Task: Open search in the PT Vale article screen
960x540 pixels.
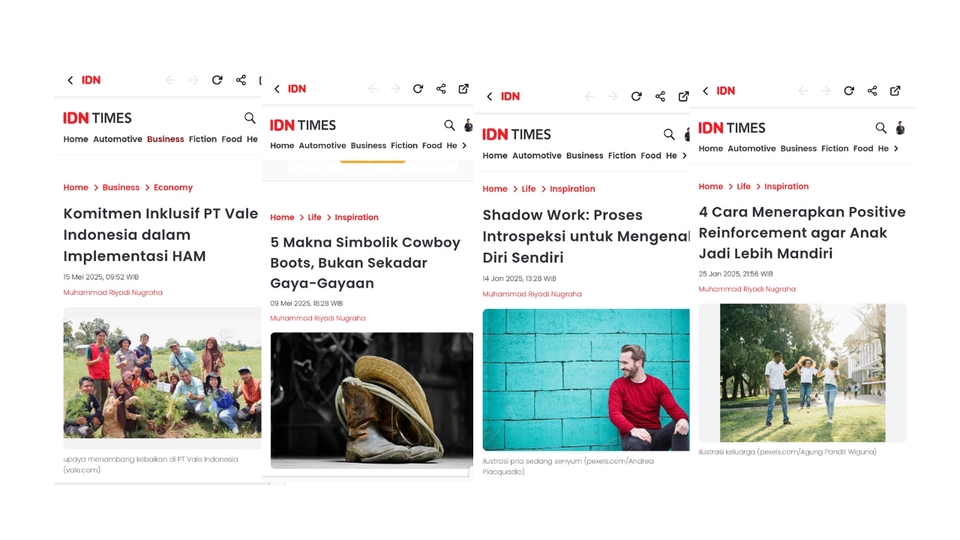Action: (x=250, y=118)
